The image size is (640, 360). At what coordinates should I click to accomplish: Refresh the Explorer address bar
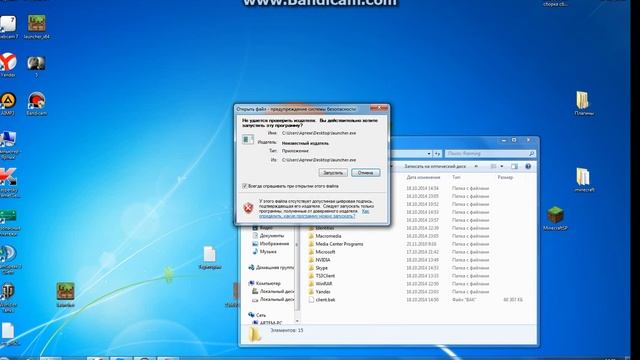tap(437, 153)
